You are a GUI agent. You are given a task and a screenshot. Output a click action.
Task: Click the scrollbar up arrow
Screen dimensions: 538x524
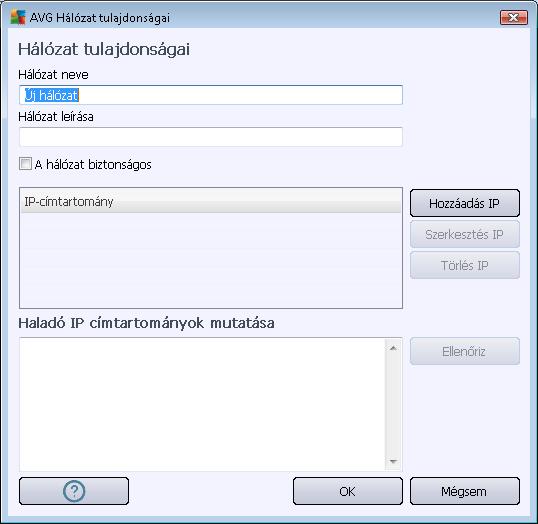point(393,348)
